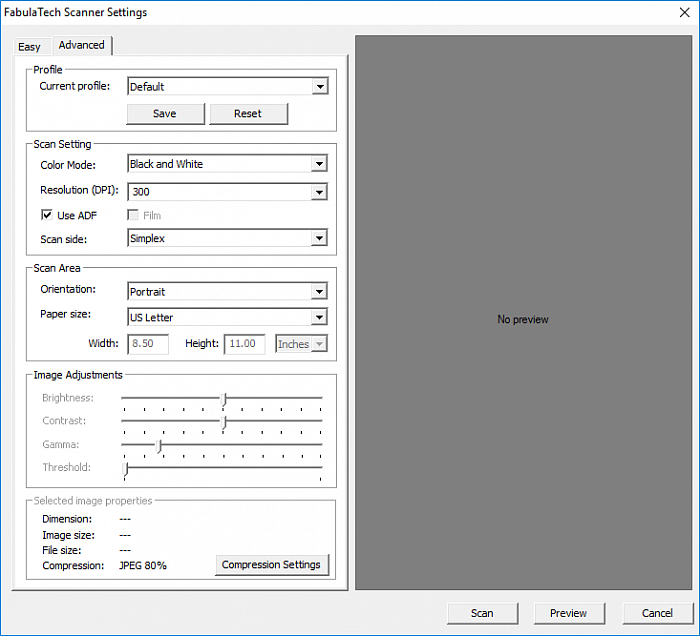Image resolution: width=700 pixels, height=636 pixels.
Task: Click the Scan button
Action: (482, 613)
